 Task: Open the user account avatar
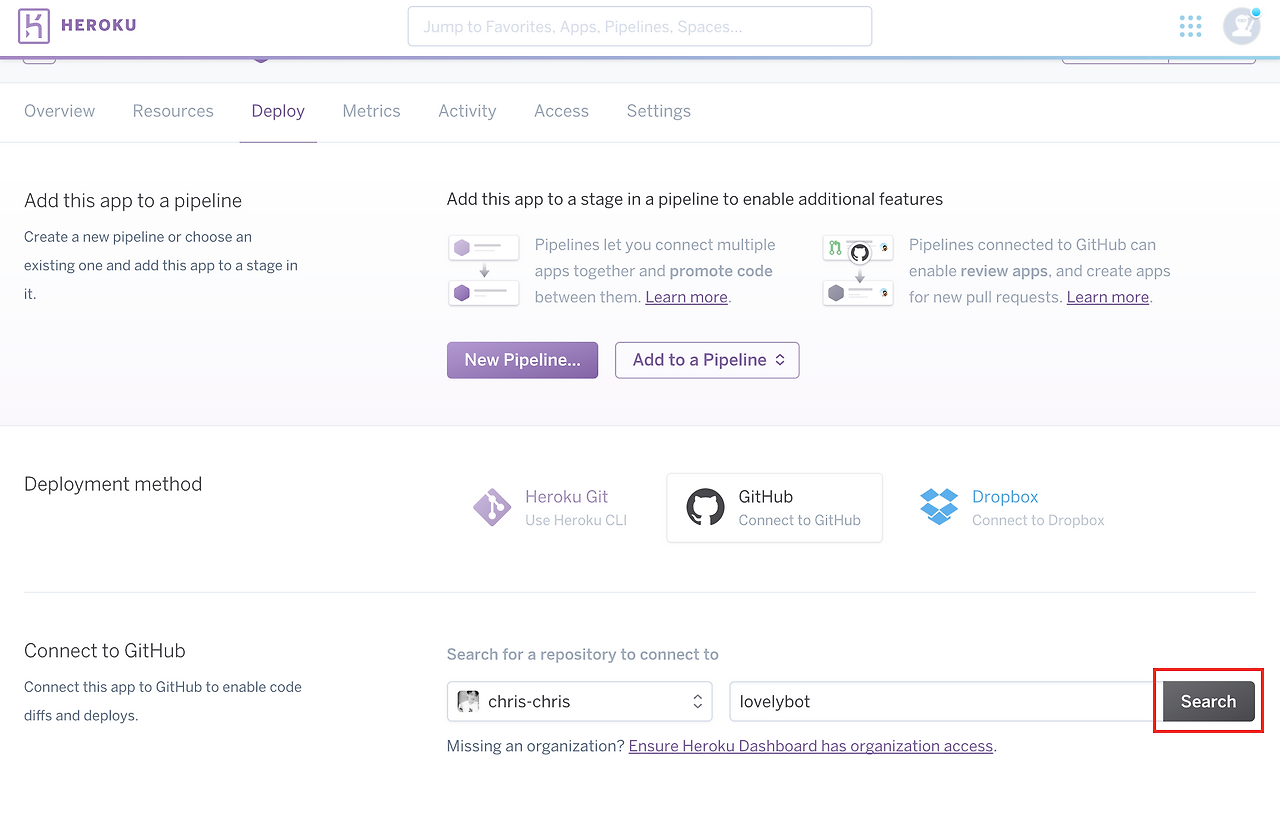pos(1241,26)
